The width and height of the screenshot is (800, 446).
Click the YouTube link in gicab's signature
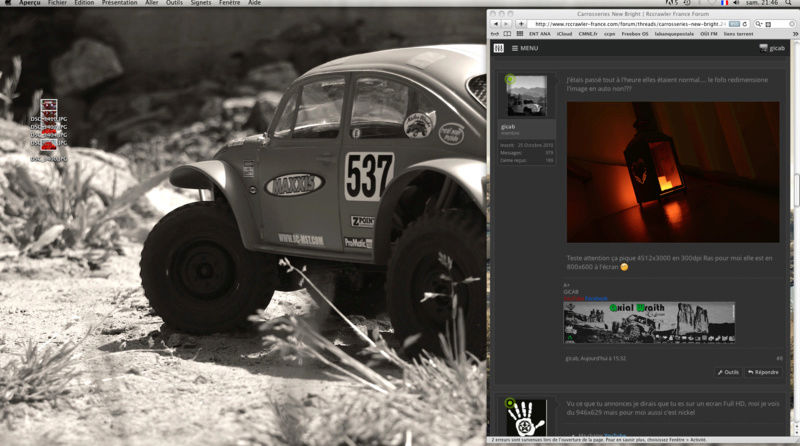(x=573, y=299)
